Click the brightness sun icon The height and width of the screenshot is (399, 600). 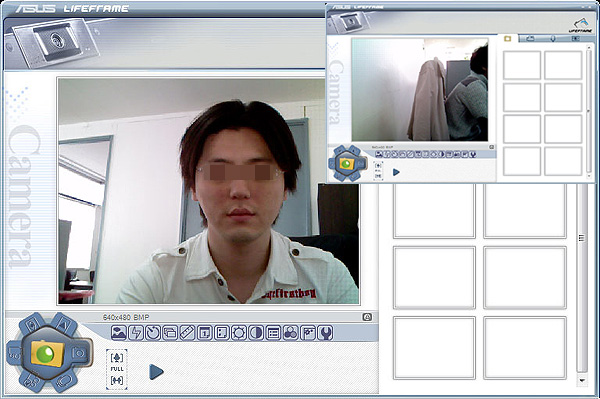(x=239, y=333)
